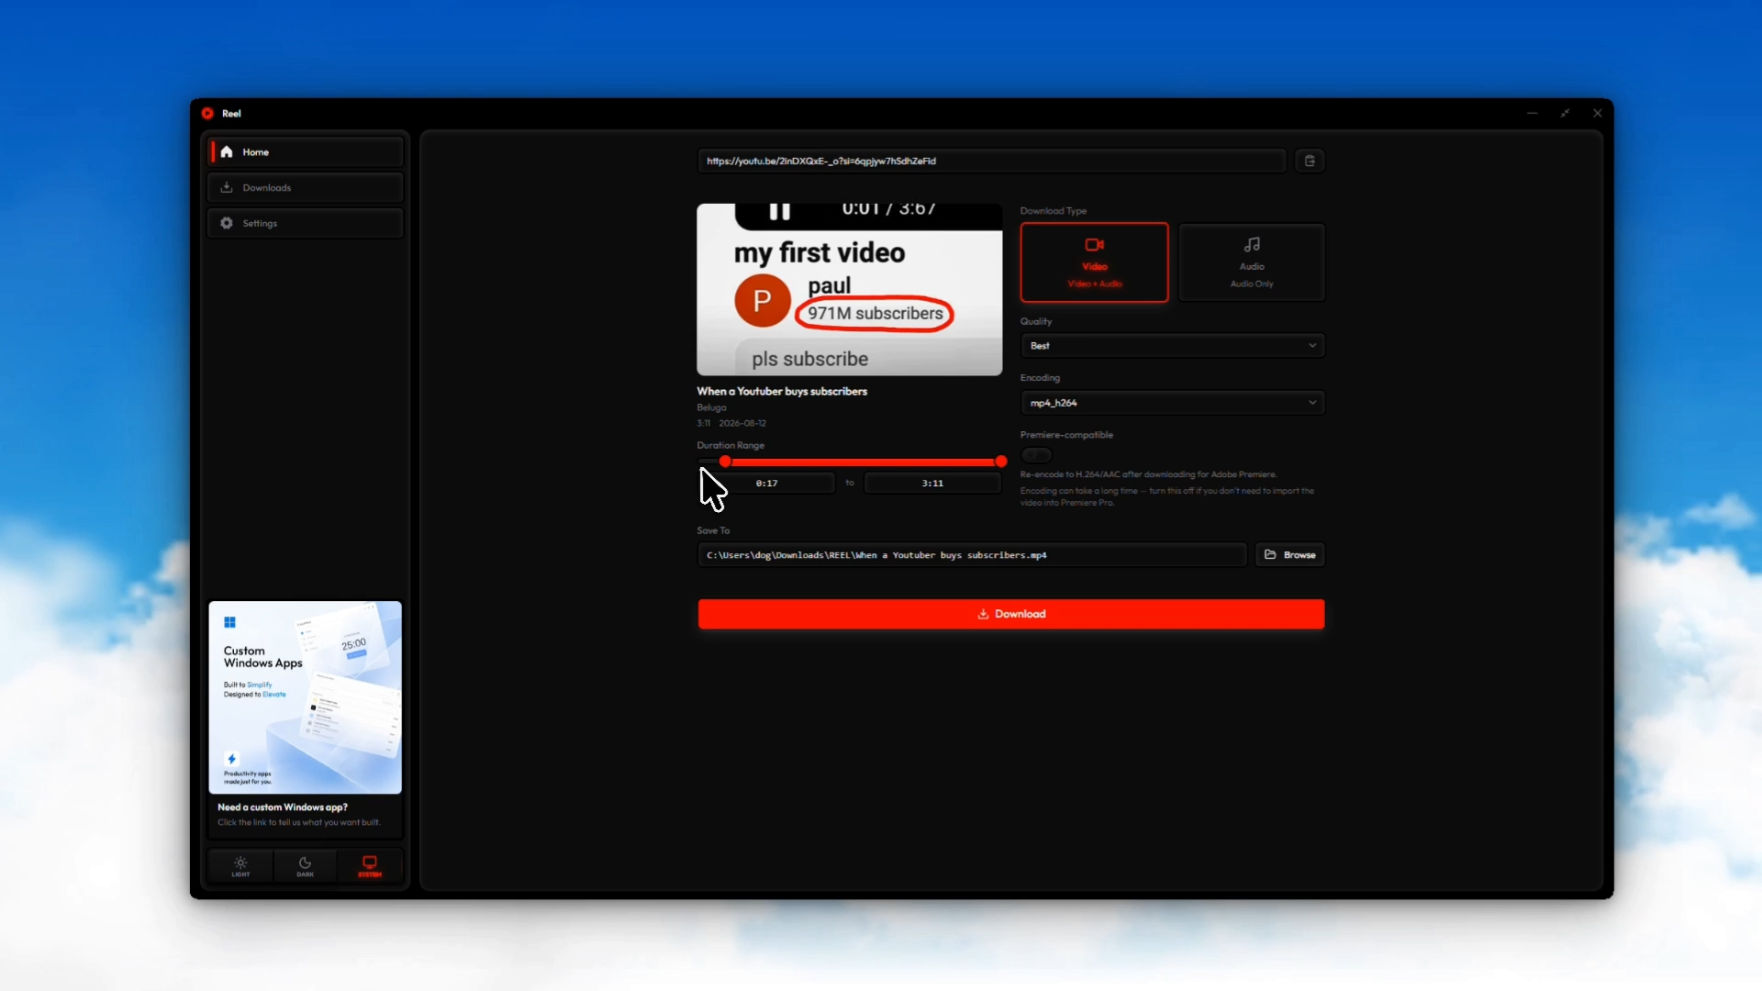Go to the Downloads section
This screenshot has height=991, width=1762.
pos(306,188)
